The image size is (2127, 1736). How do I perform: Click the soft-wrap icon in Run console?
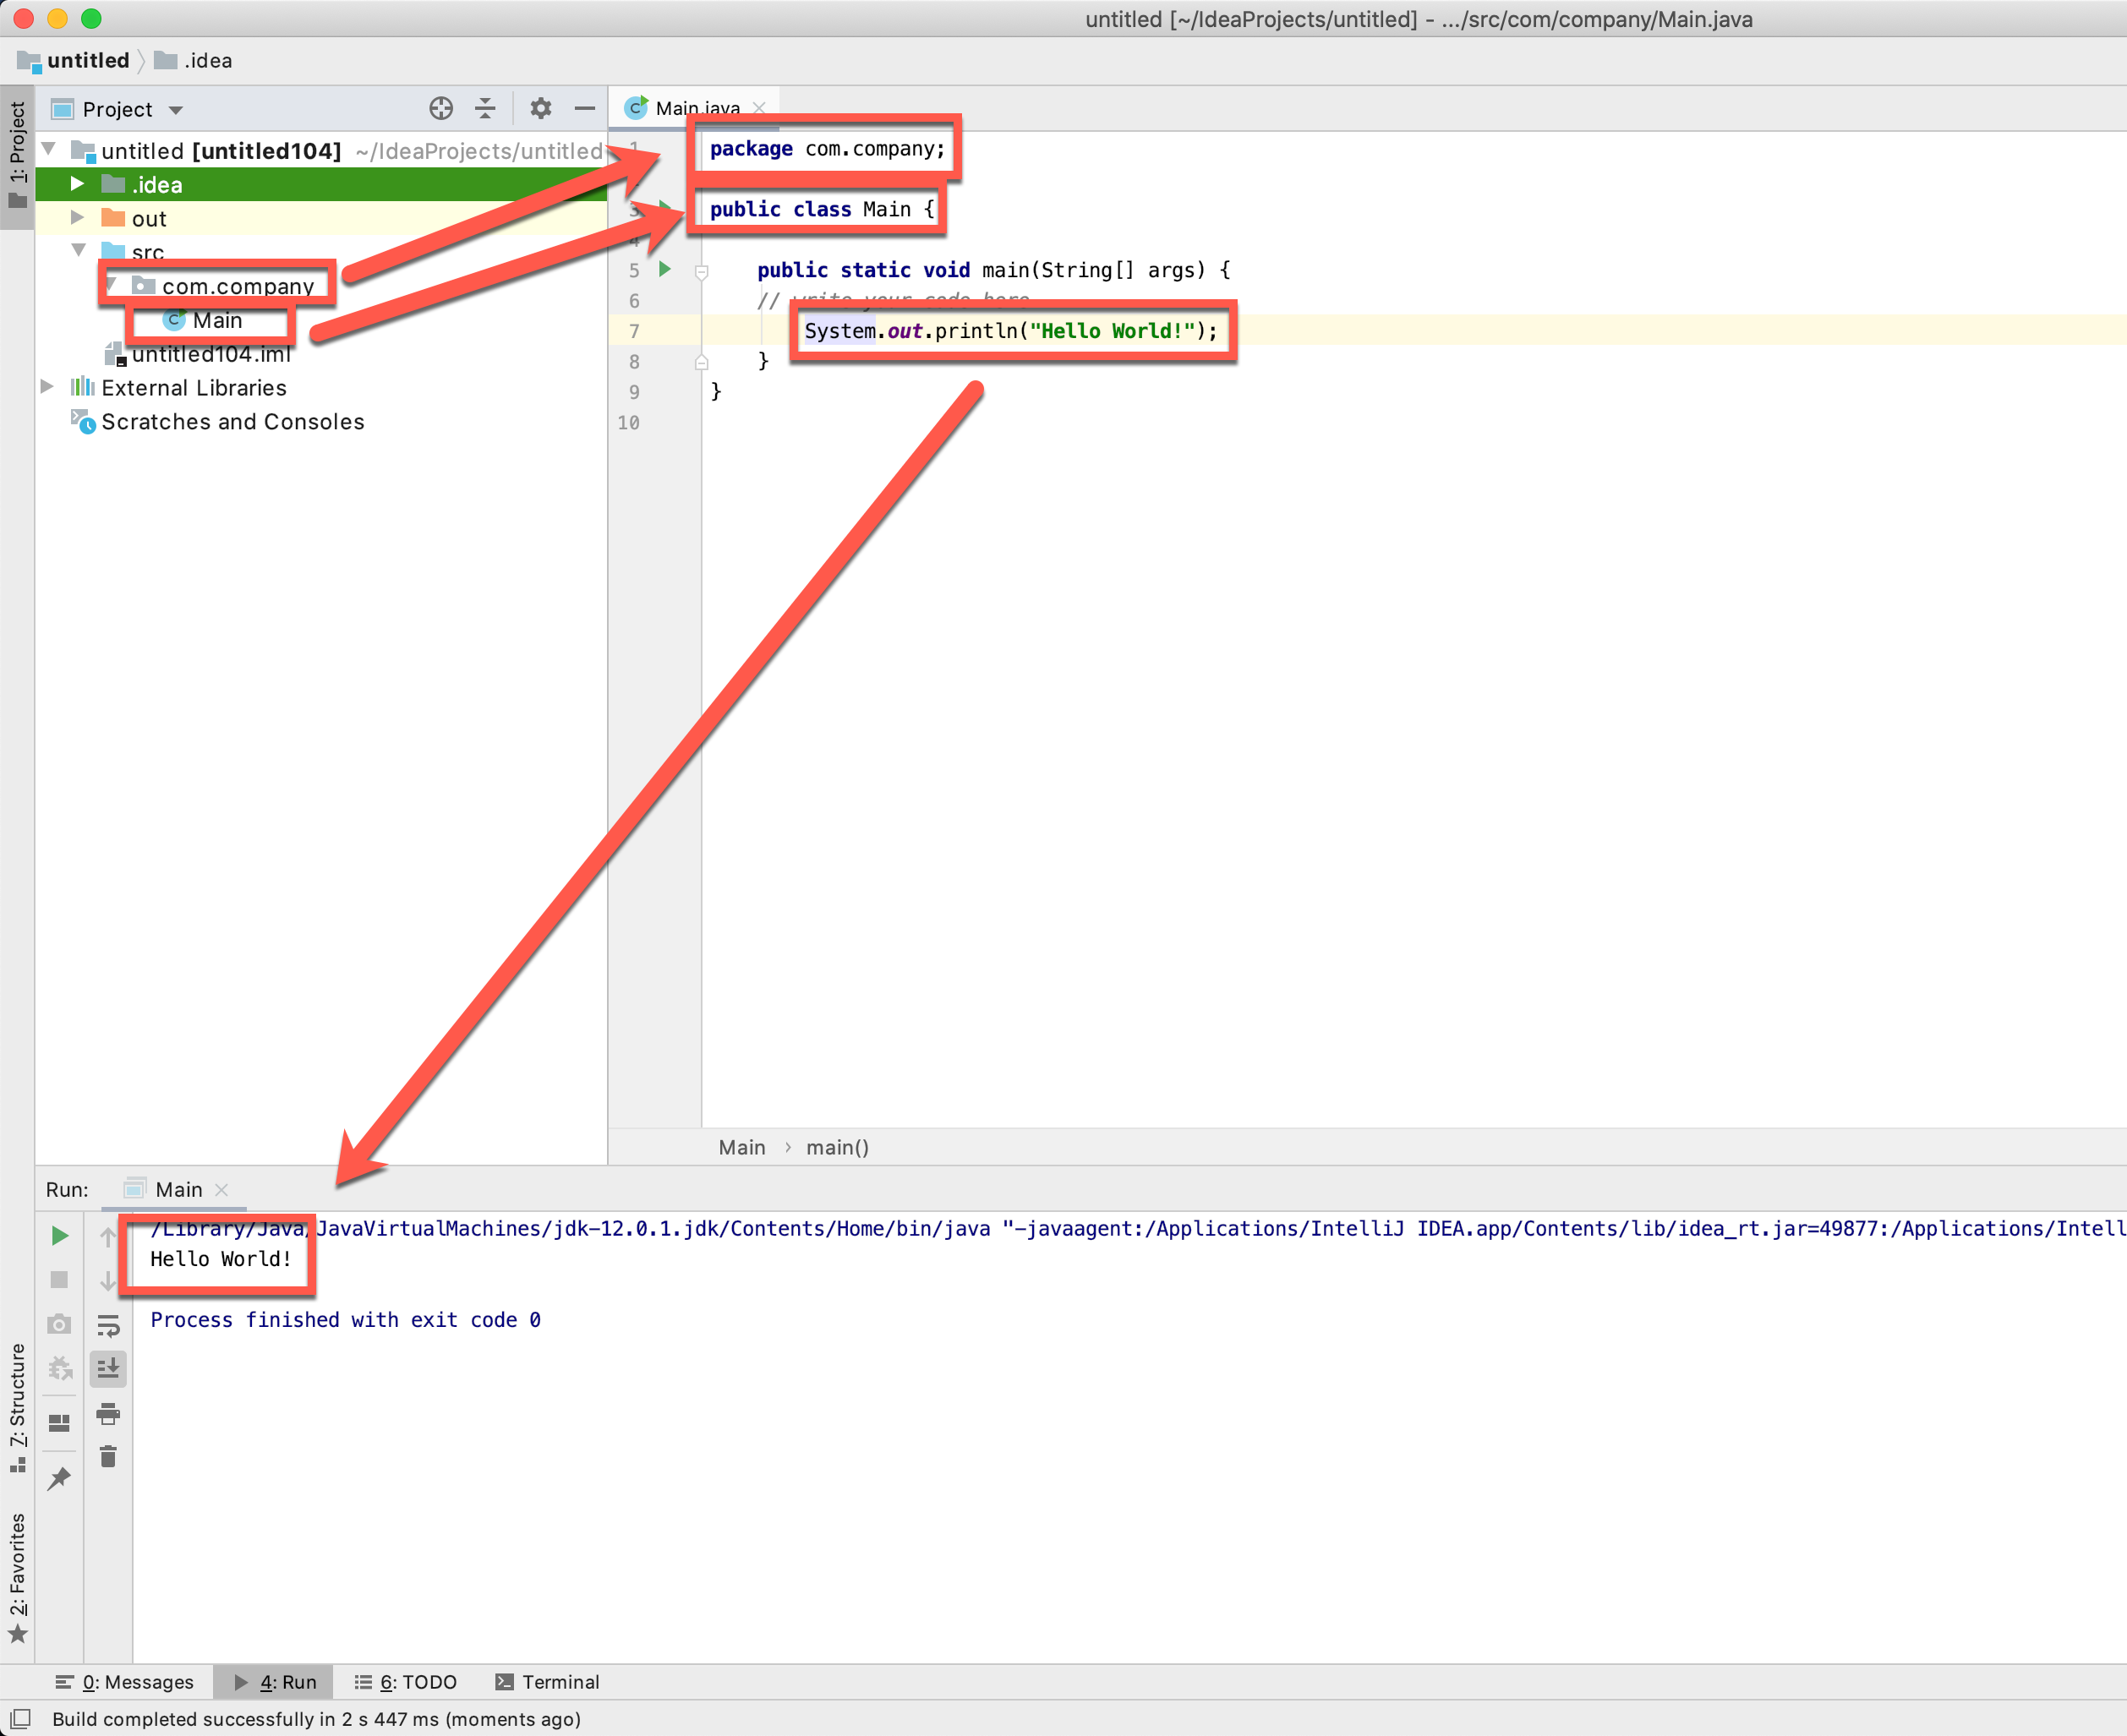tap(108, 1326)
